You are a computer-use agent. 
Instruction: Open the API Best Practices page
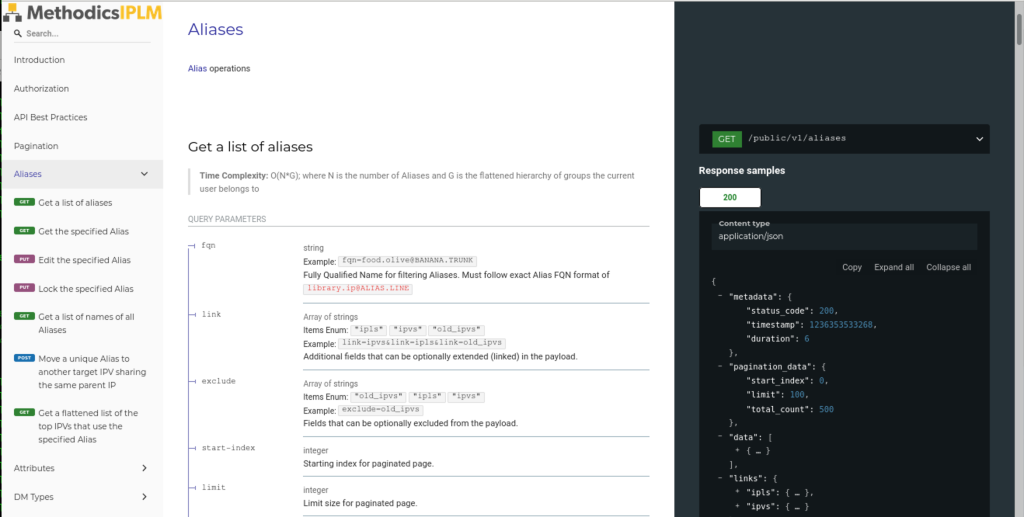click(x=50, y=117)
